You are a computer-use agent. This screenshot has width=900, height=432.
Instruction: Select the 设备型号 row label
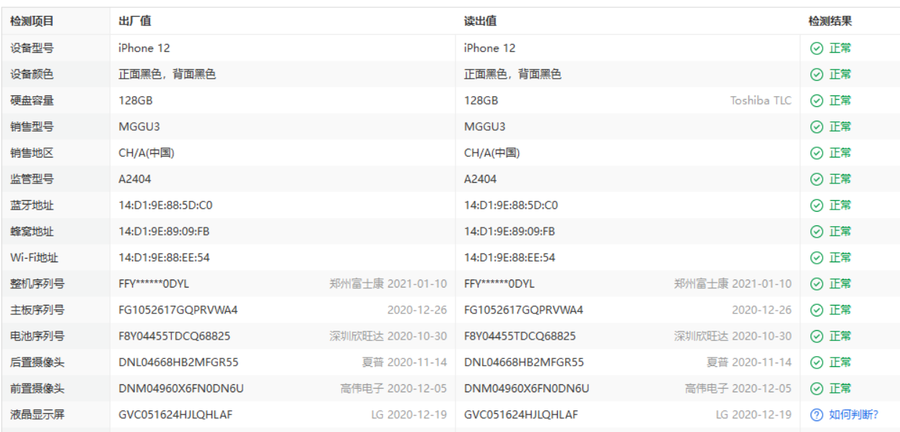(32, 48)
